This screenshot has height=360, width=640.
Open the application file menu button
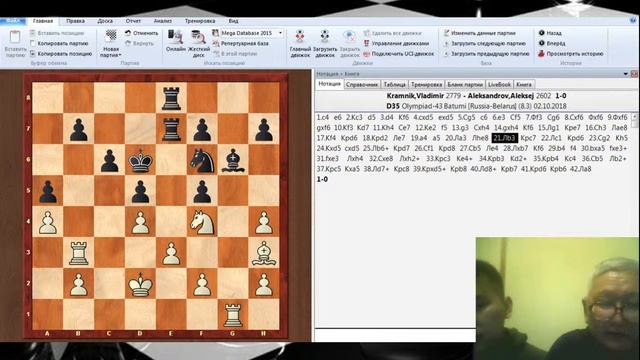pos(13,20)
